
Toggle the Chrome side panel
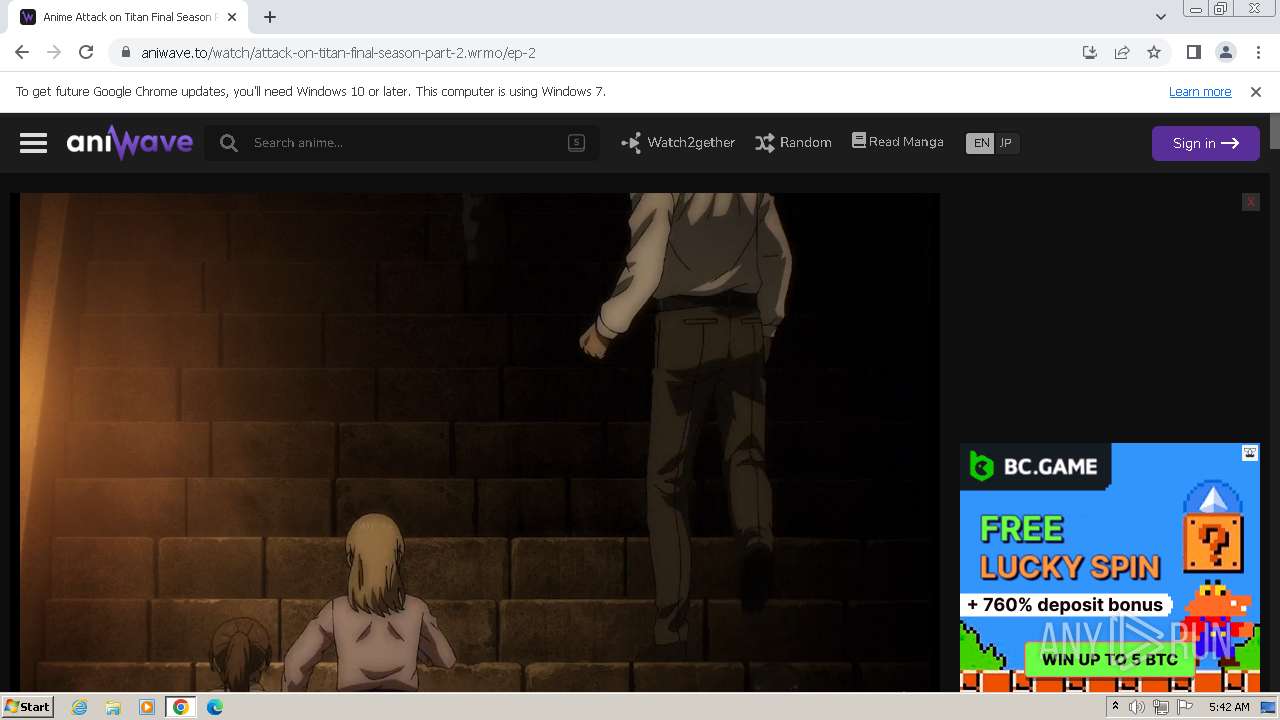pyautogui.click(x=1193, y=52)
